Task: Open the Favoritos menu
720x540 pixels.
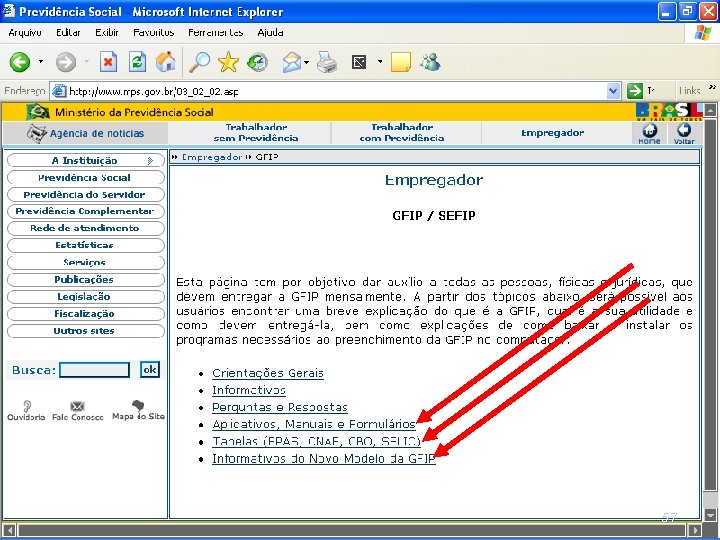Action: point(153,33)
